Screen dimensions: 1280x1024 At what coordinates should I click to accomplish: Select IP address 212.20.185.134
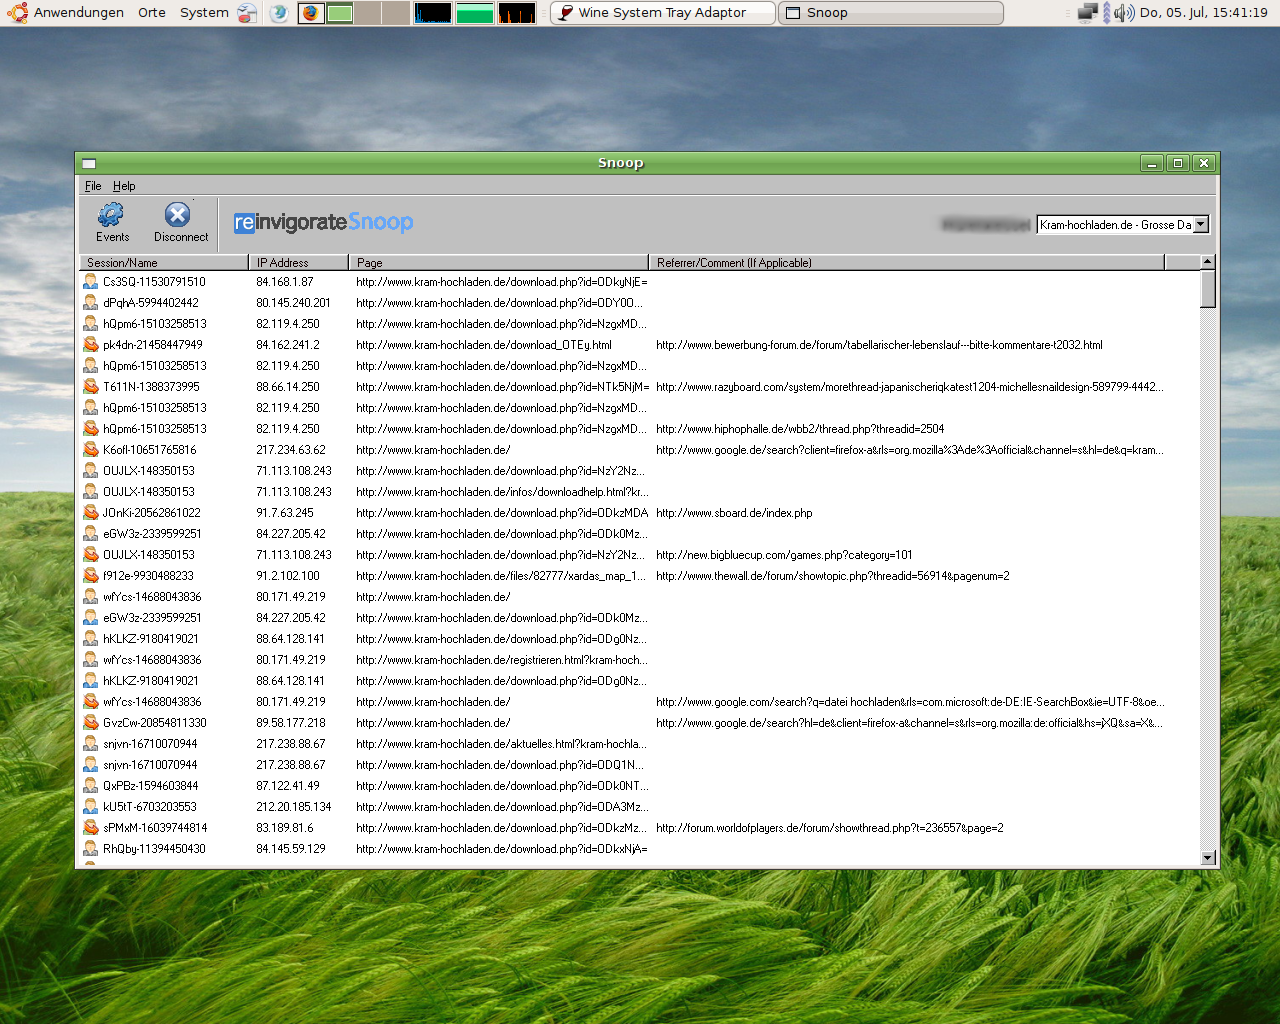(294, 807)
